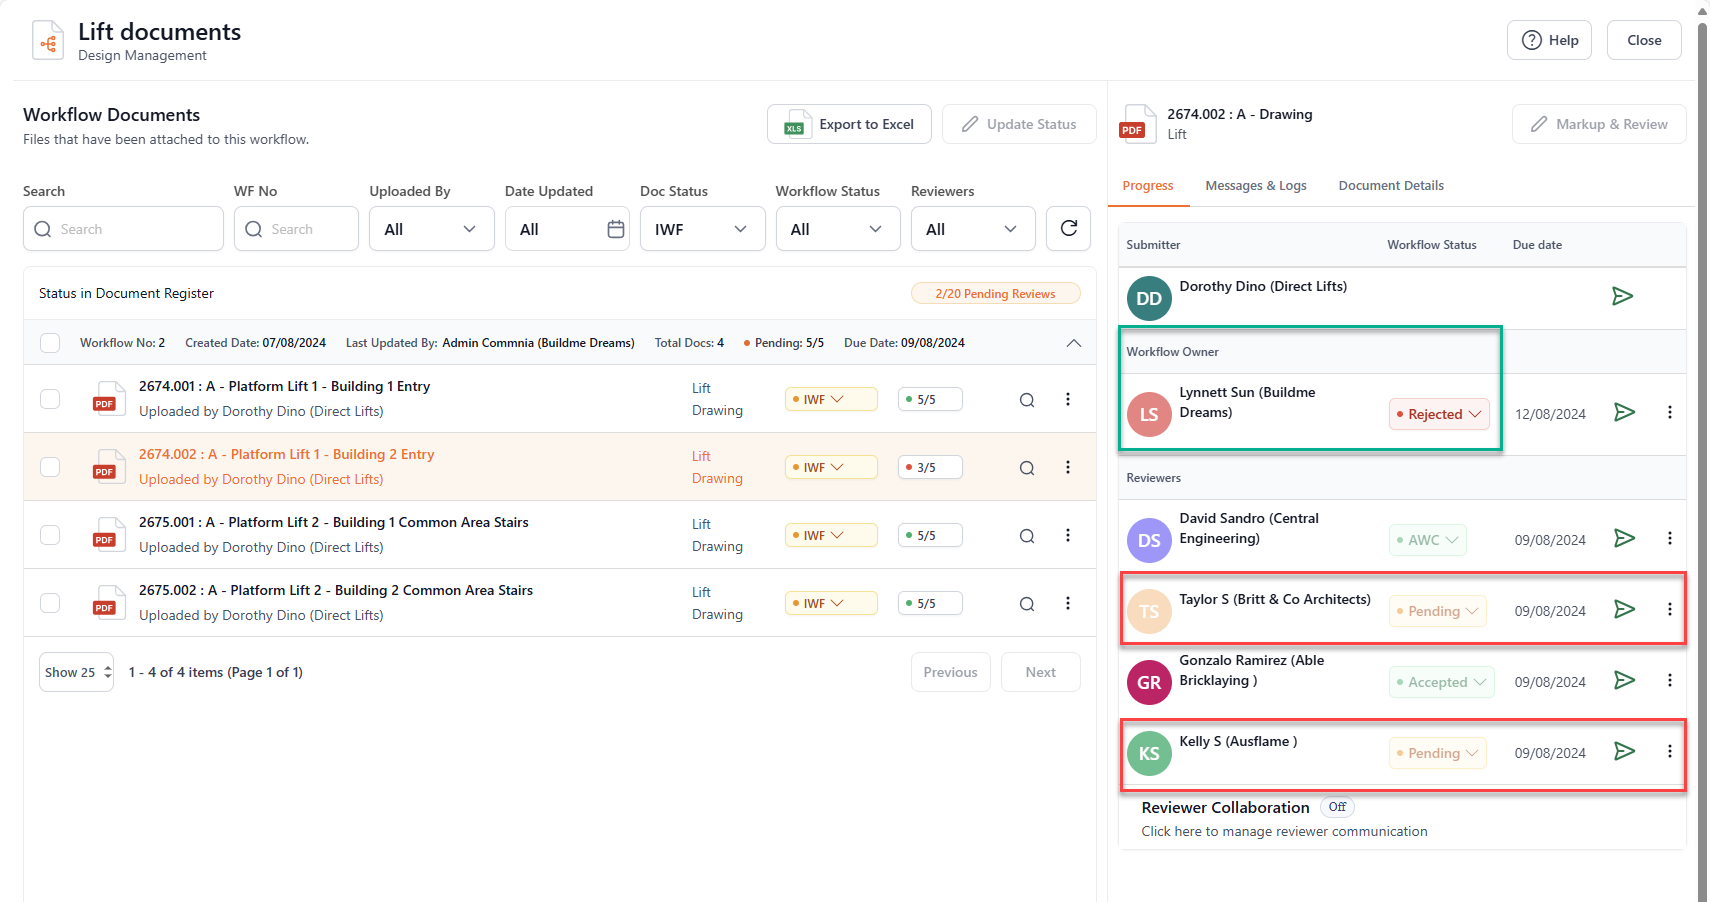Image resolution: width=1710 pixels, height=902 pixels.
Task: Open Rejected status dropdown for Lynnett Sun
Action: point(1439,414)
